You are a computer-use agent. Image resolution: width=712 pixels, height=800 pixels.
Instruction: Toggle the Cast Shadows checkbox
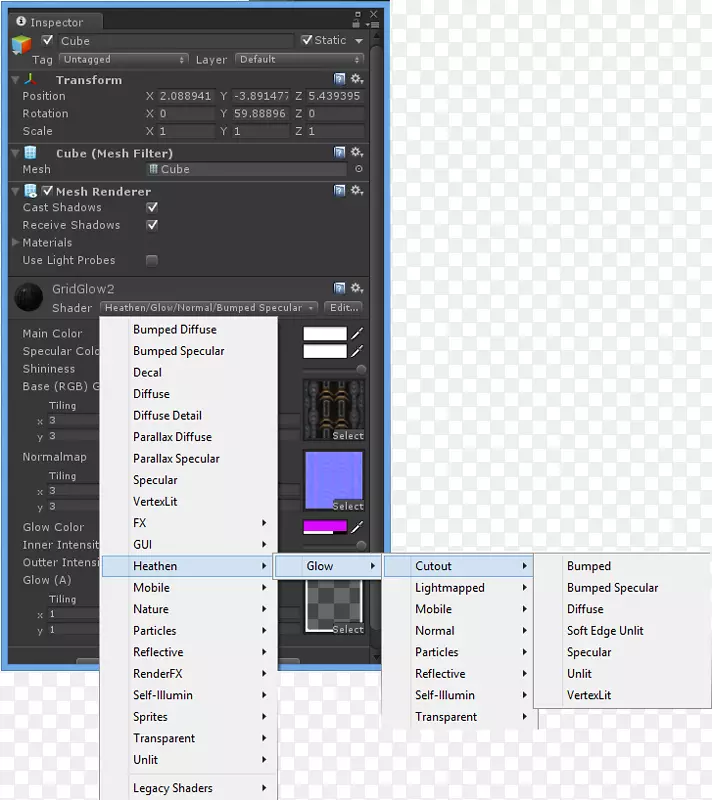coord(152,208)
